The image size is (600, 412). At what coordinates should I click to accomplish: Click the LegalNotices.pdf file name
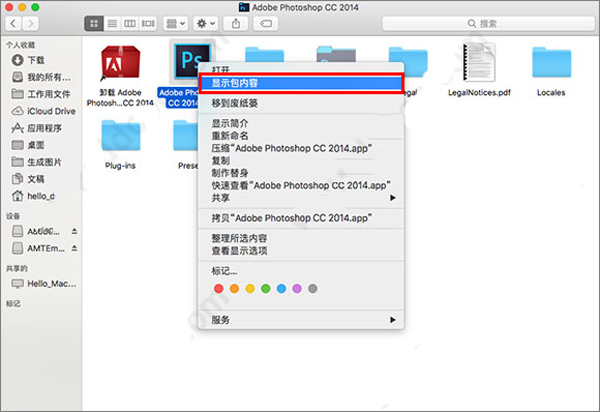coord(479,93)
